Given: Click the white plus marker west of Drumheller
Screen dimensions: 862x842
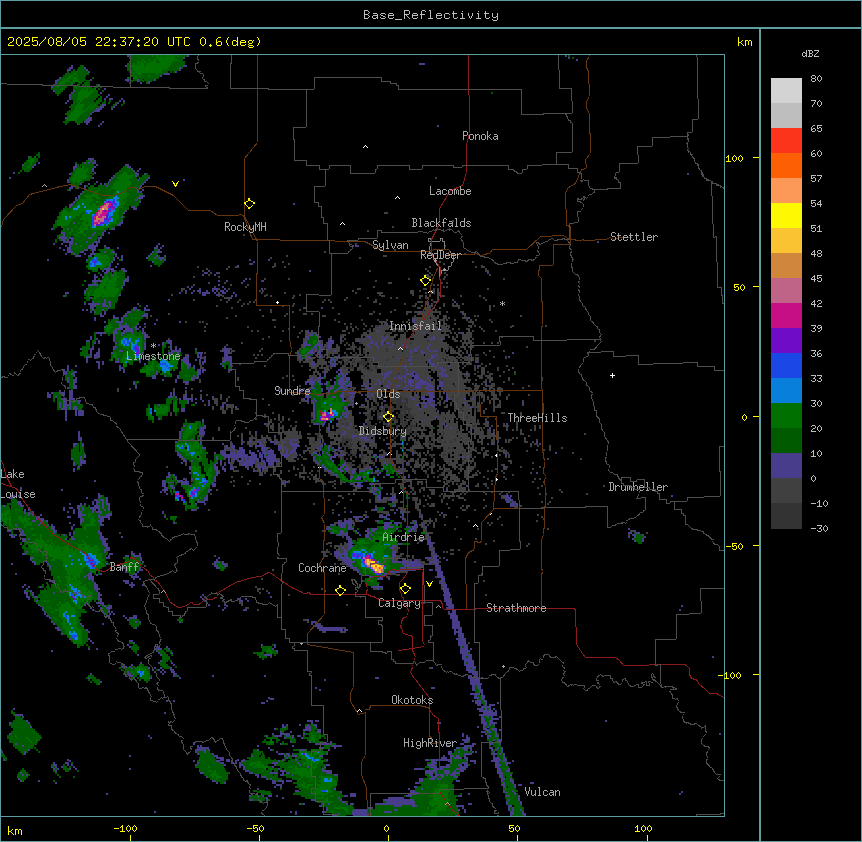Looking at the screenshot, I should pos(612,375).
